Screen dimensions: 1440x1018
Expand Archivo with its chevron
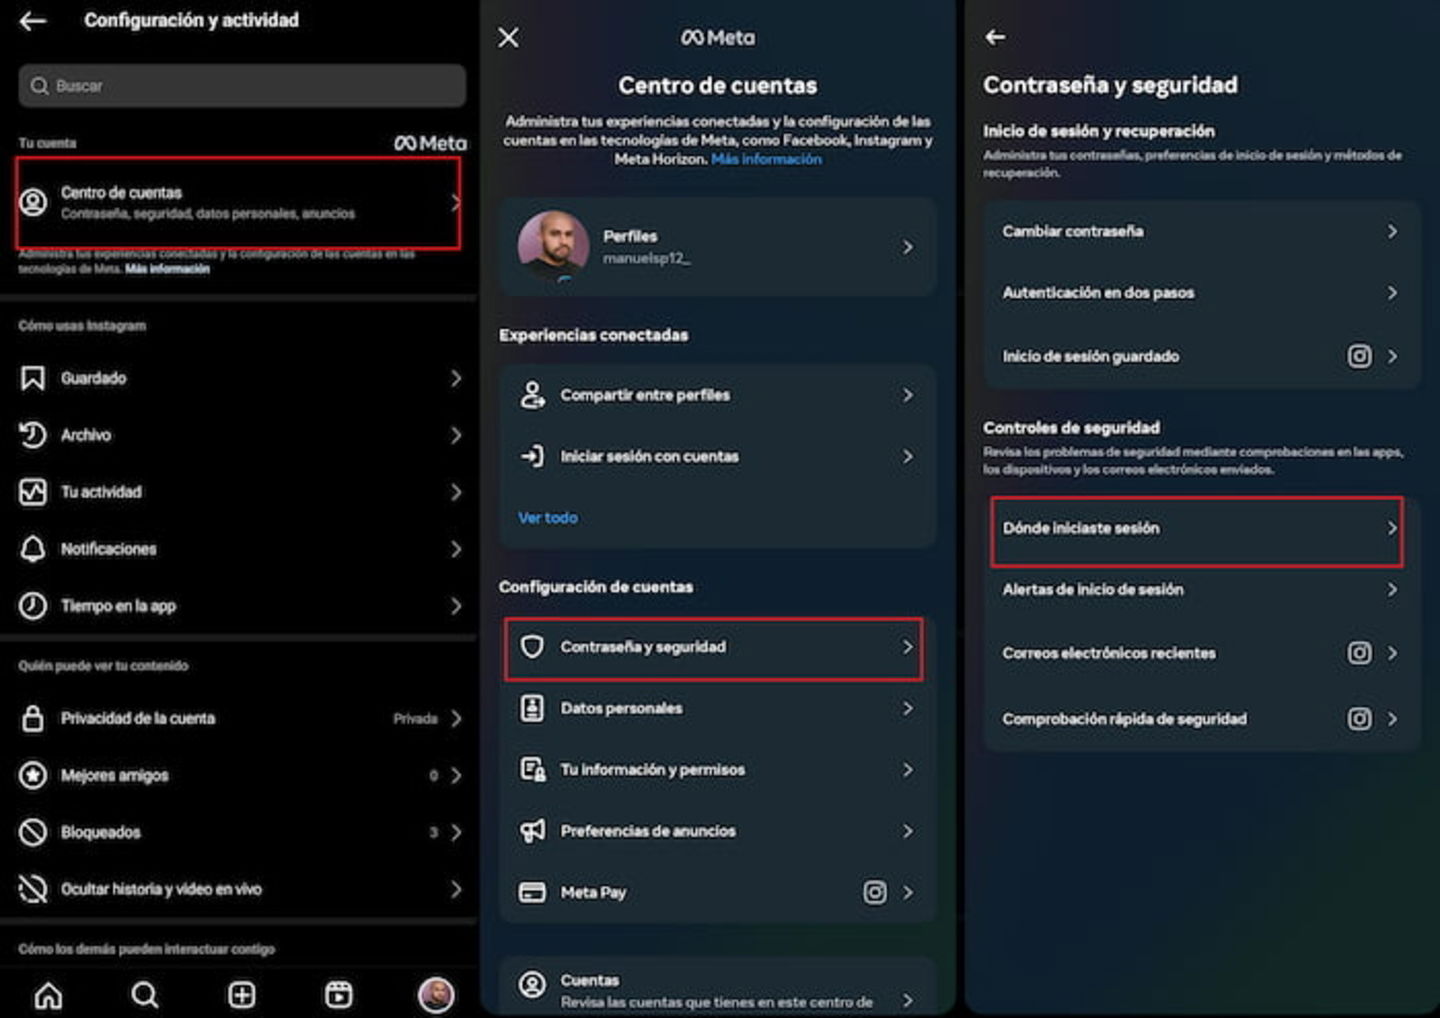[x=455, y=435]
